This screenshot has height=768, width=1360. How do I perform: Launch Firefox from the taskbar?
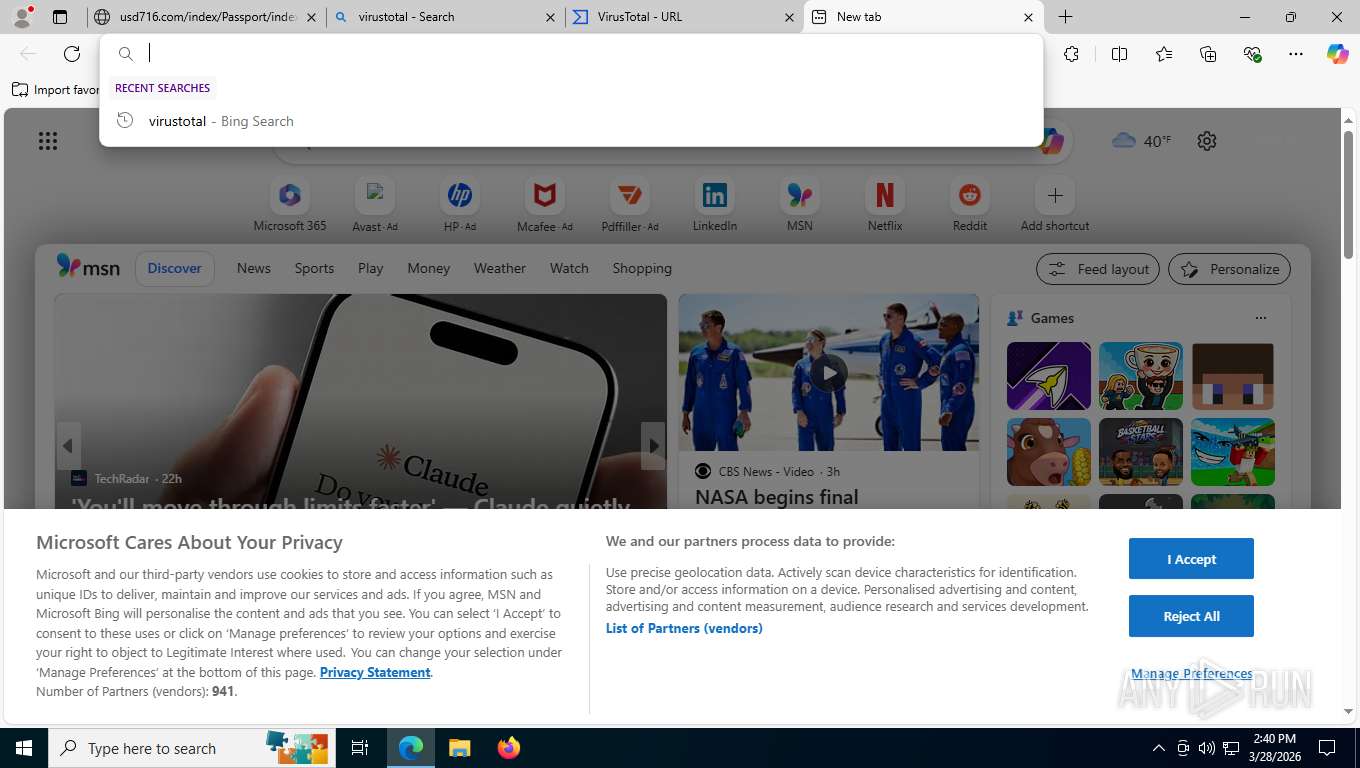(509, 748)
